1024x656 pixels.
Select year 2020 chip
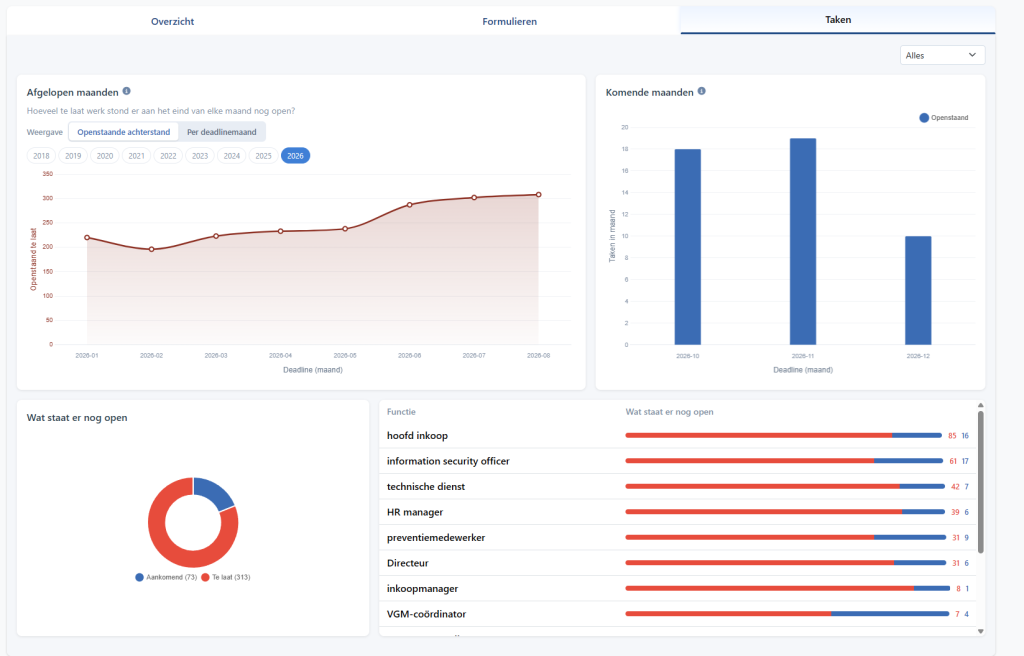click(104, 156)
